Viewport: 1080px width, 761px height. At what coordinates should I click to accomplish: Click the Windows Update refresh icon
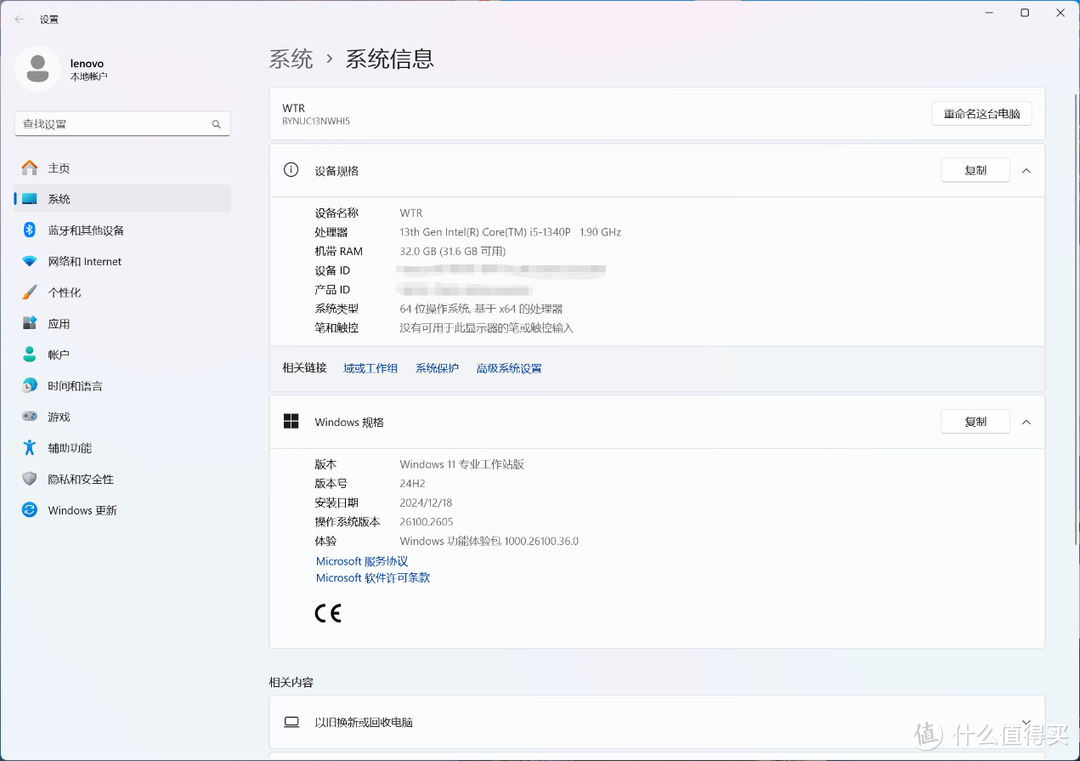click(x=30, y=510)
